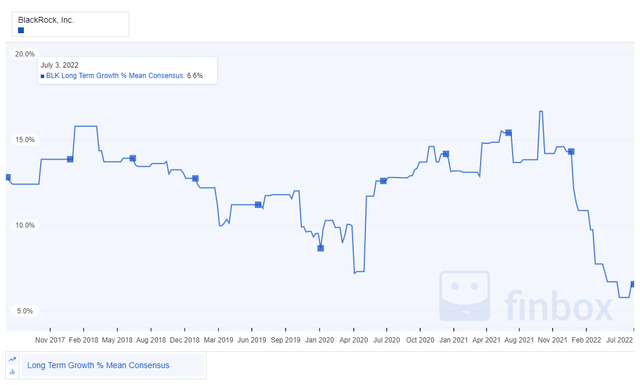Switch to line chart view icon
Image resolution: width=640 pixels, height=385 pixels.
pos(12,359)
